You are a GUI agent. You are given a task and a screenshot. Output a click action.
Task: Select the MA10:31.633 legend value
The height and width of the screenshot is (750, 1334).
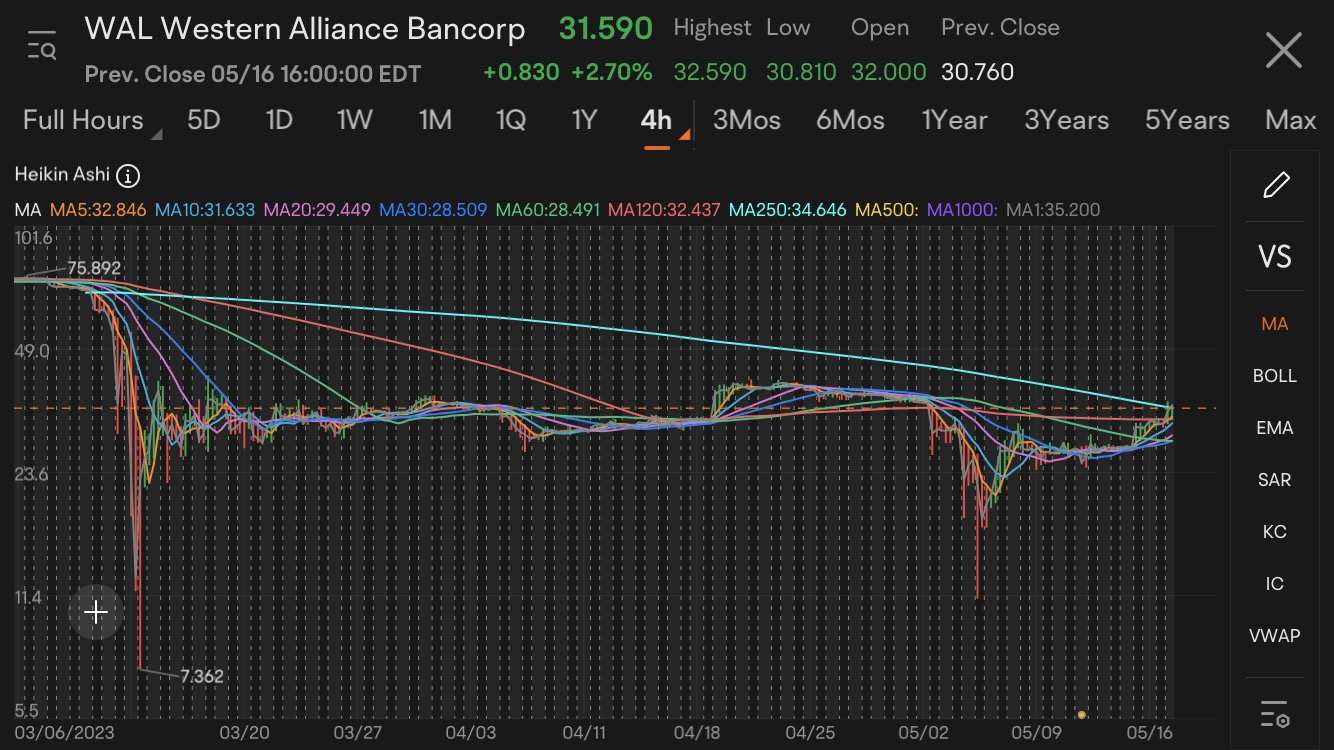205,210
